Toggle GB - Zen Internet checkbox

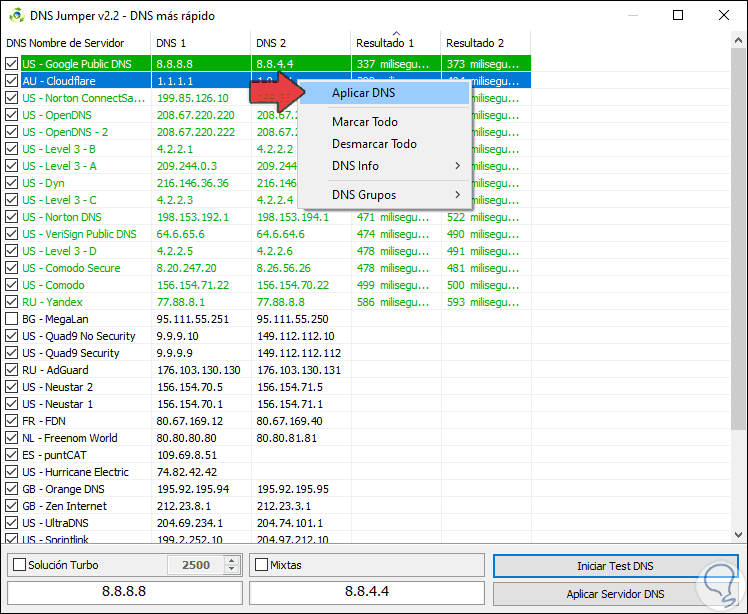[x=11, y=506]
